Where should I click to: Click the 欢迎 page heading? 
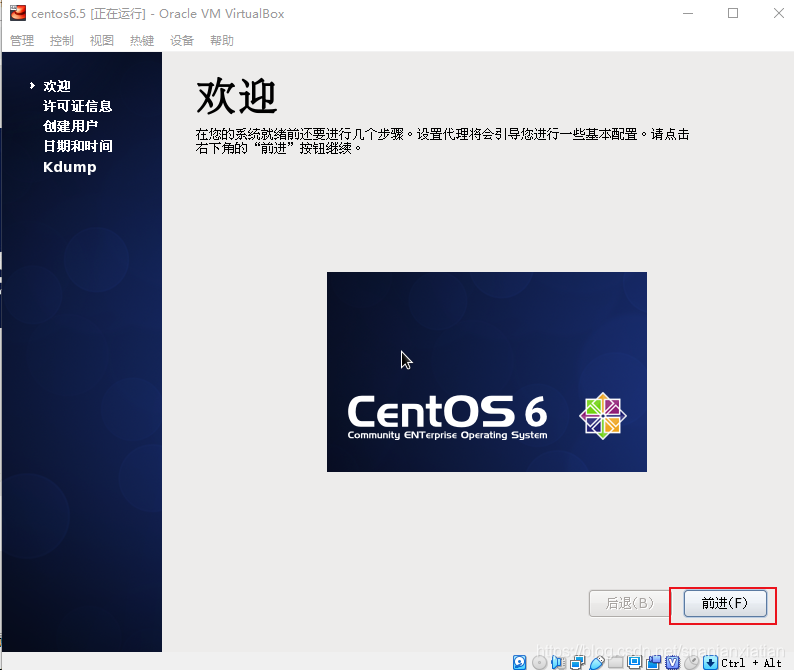click(236, 96)
